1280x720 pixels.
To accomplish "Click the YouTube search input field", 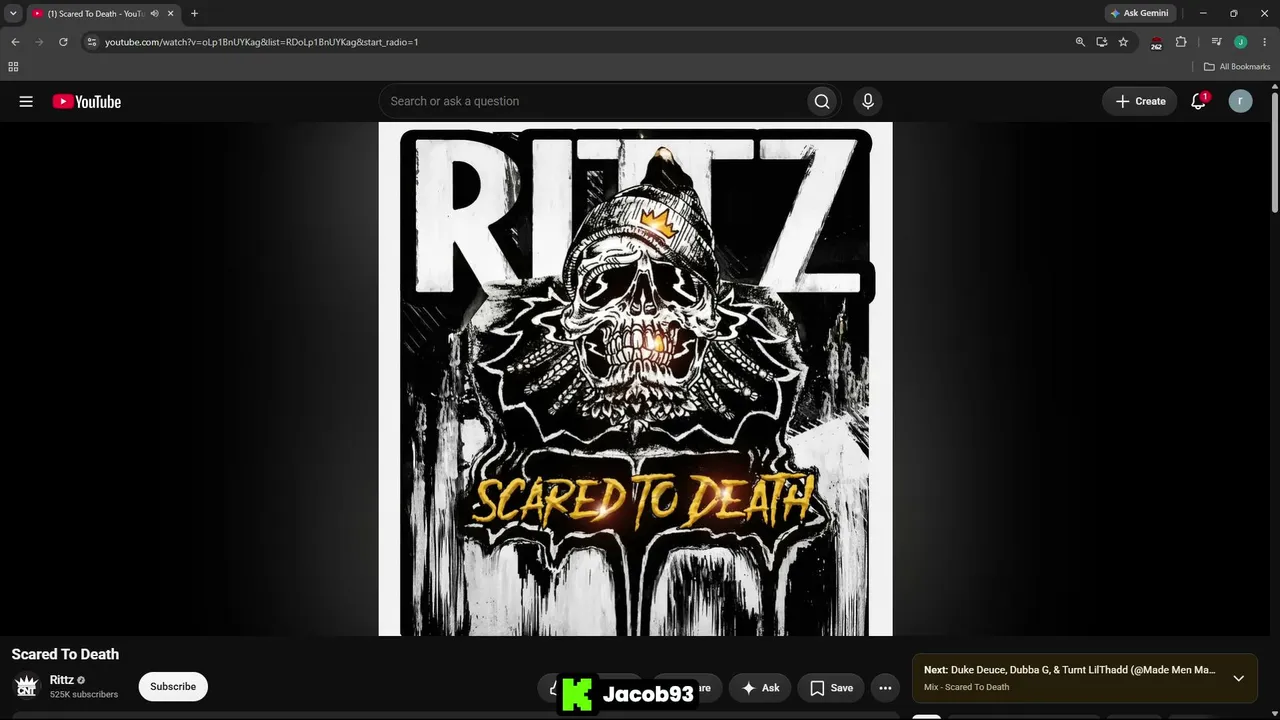I will (x=592, y=101).
